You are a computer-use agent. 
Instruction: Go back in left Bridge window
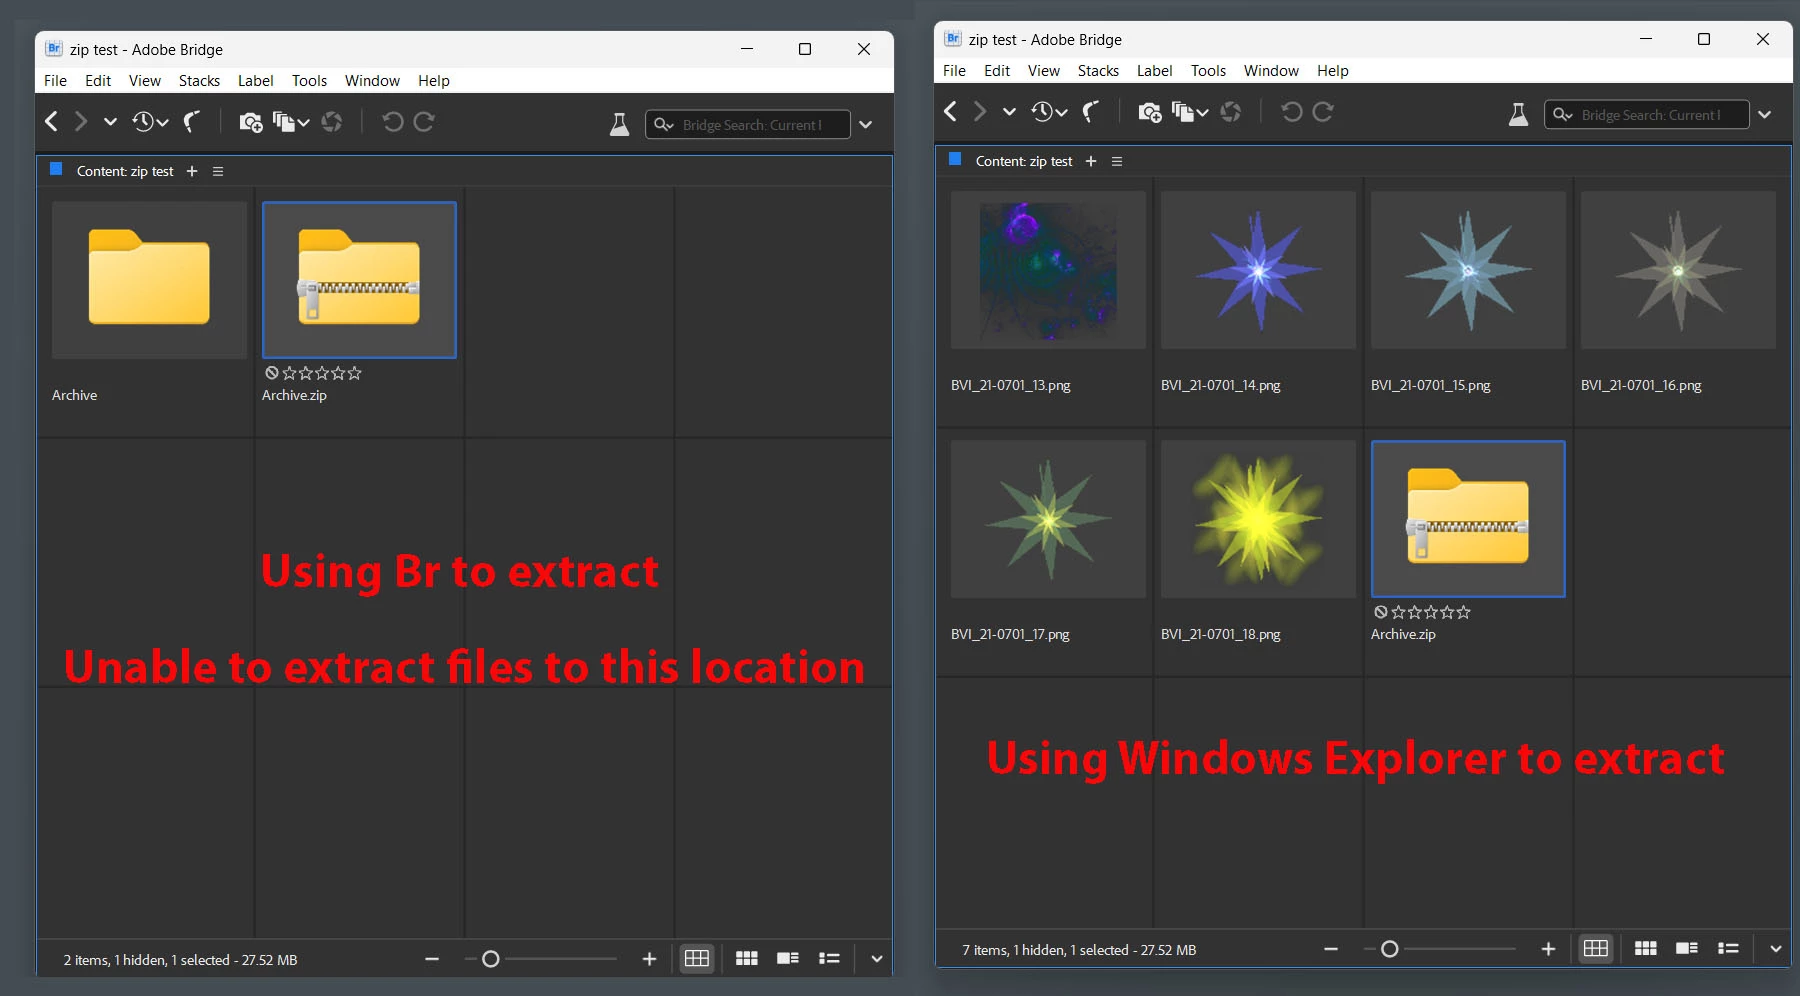coord(52,122)
